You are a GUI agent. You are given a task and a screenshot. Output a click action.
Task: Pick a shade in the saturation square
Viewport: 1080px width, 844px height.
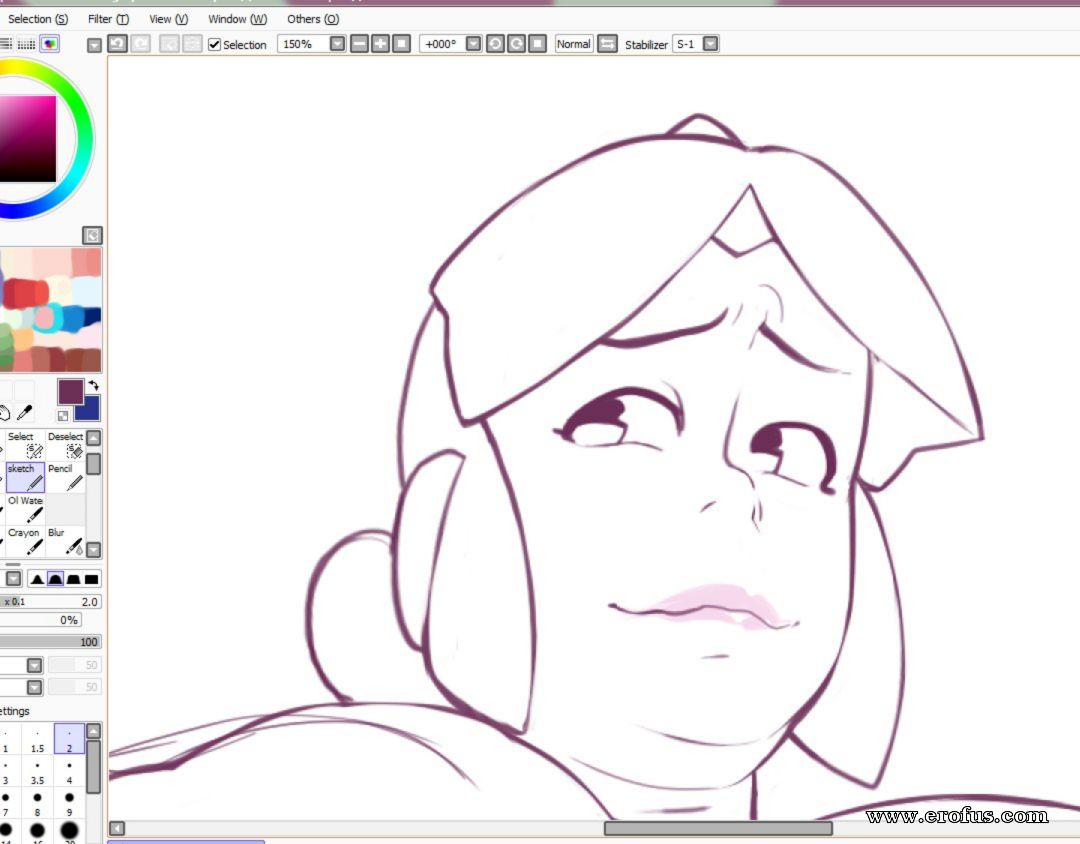click(x=28, y=138)
